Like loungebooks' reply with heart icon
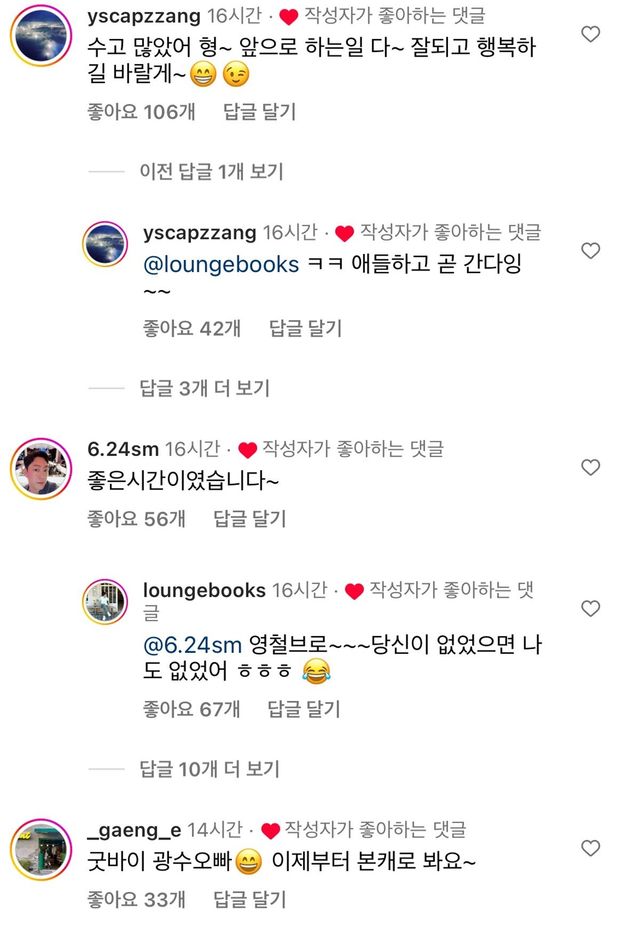 [x=590, y=609]
